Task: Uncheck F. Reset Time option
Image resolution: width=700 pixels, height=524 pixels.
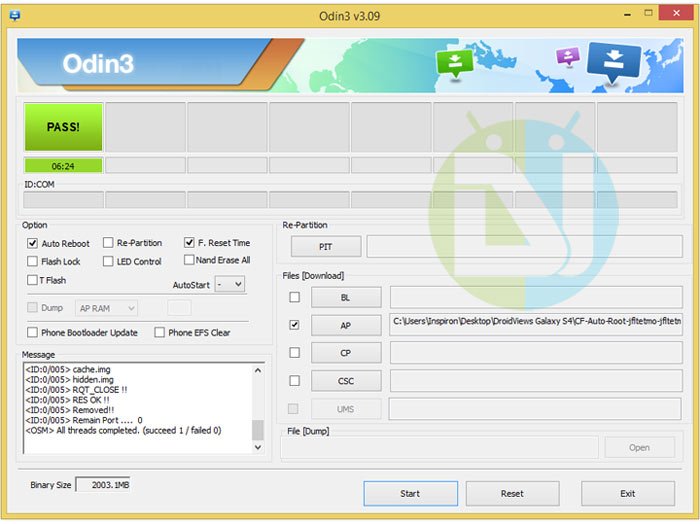Action: click(189, 242)
